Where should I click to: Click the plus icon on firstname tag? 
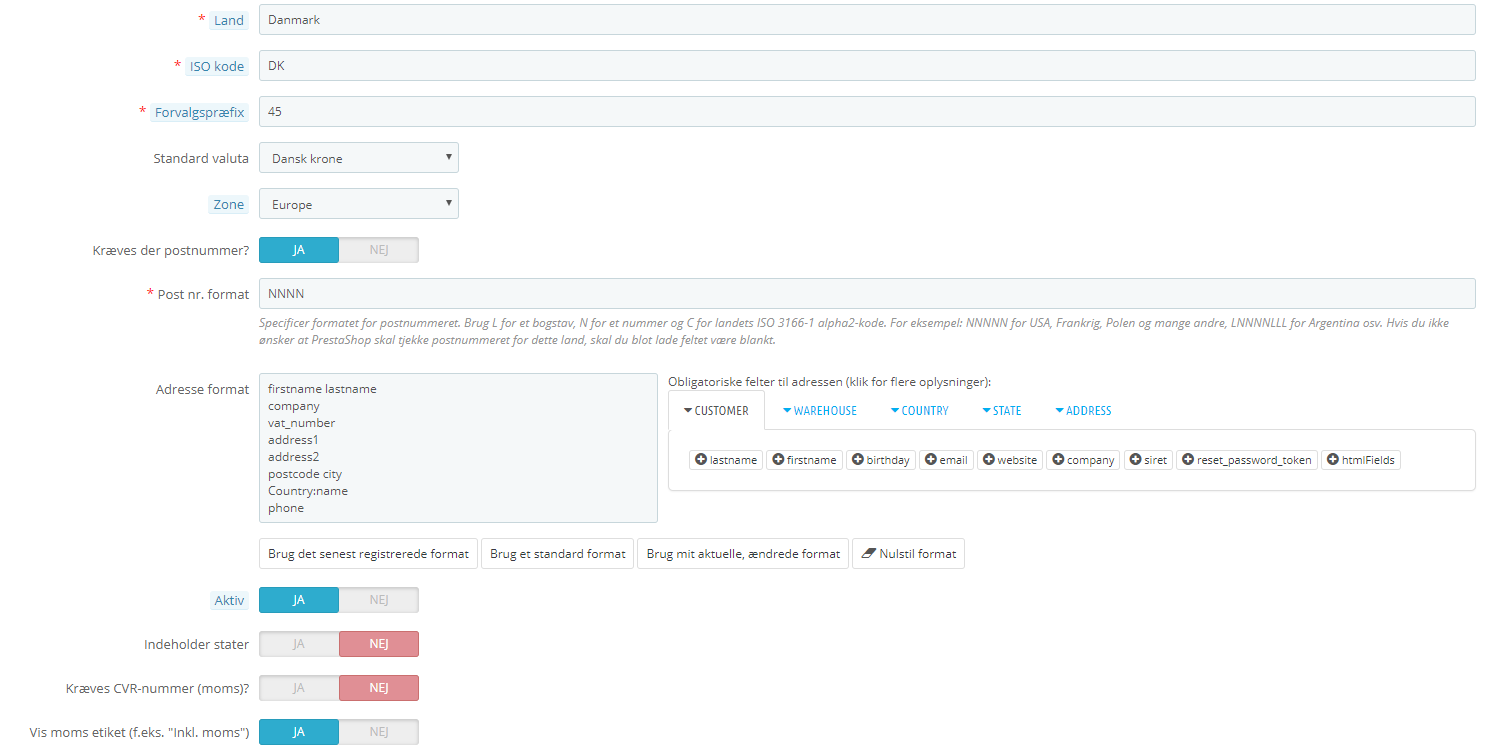point(777,460)
